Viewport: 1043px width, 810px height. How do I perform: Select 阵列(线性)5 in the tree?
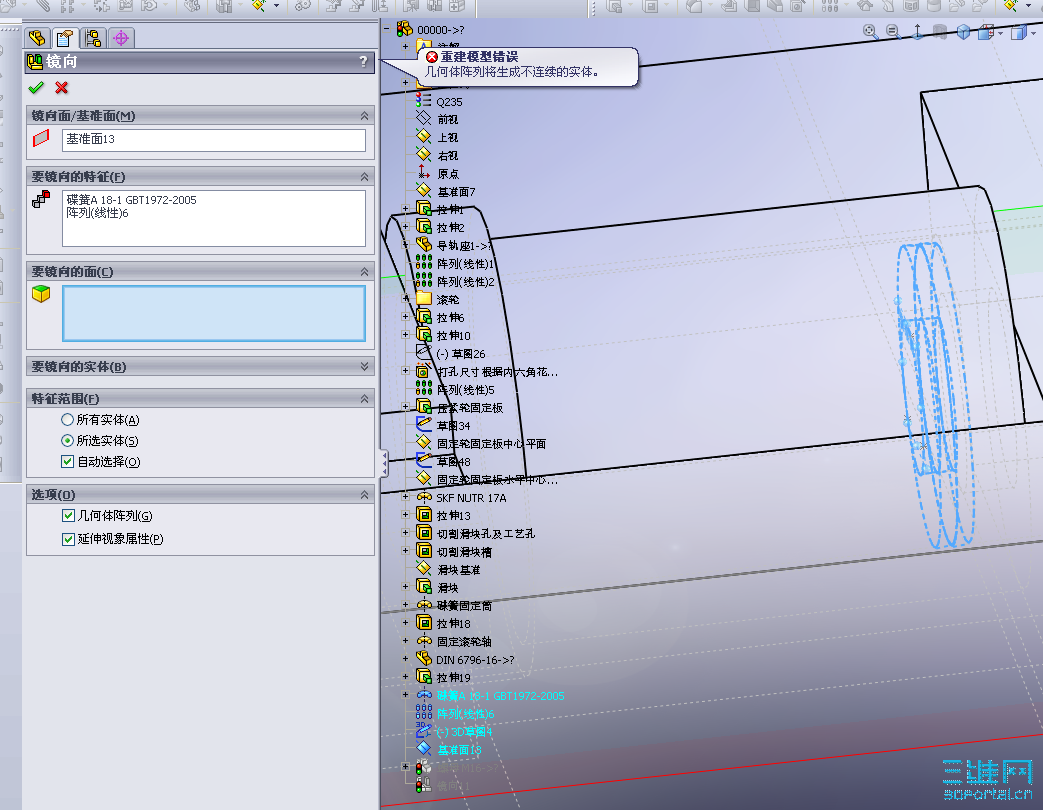click(466, 390)
